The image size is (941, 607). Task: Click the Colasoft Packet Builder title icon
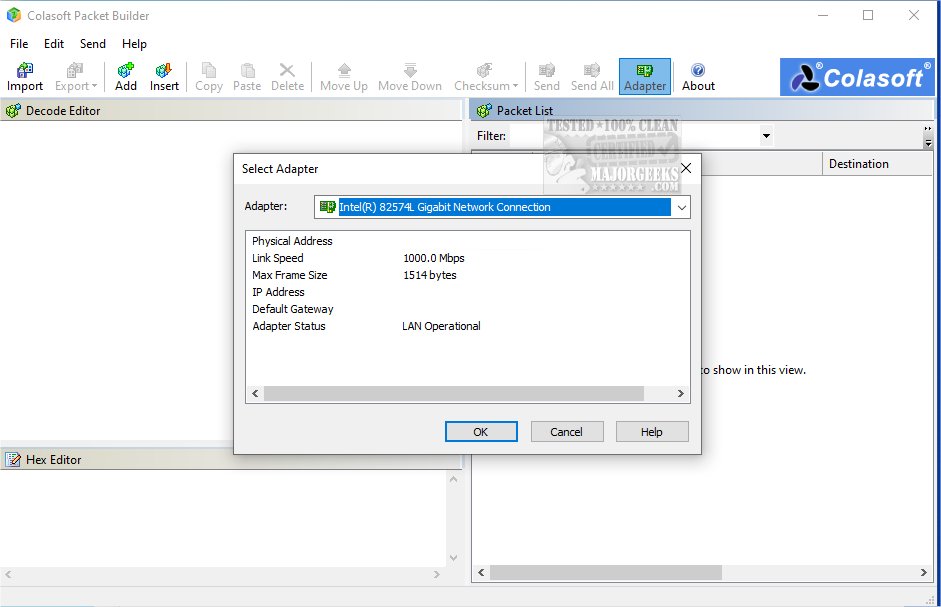coord(13,15)
